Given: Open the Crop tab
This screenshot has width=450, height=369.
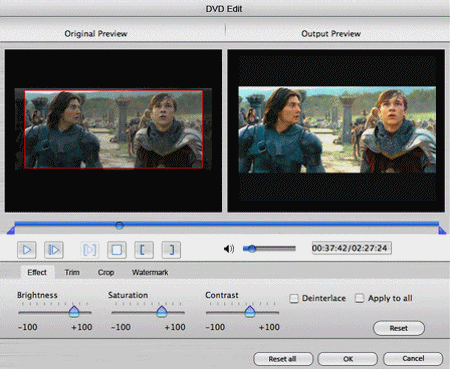Looking at the screenshot, I should click(106, 272).
